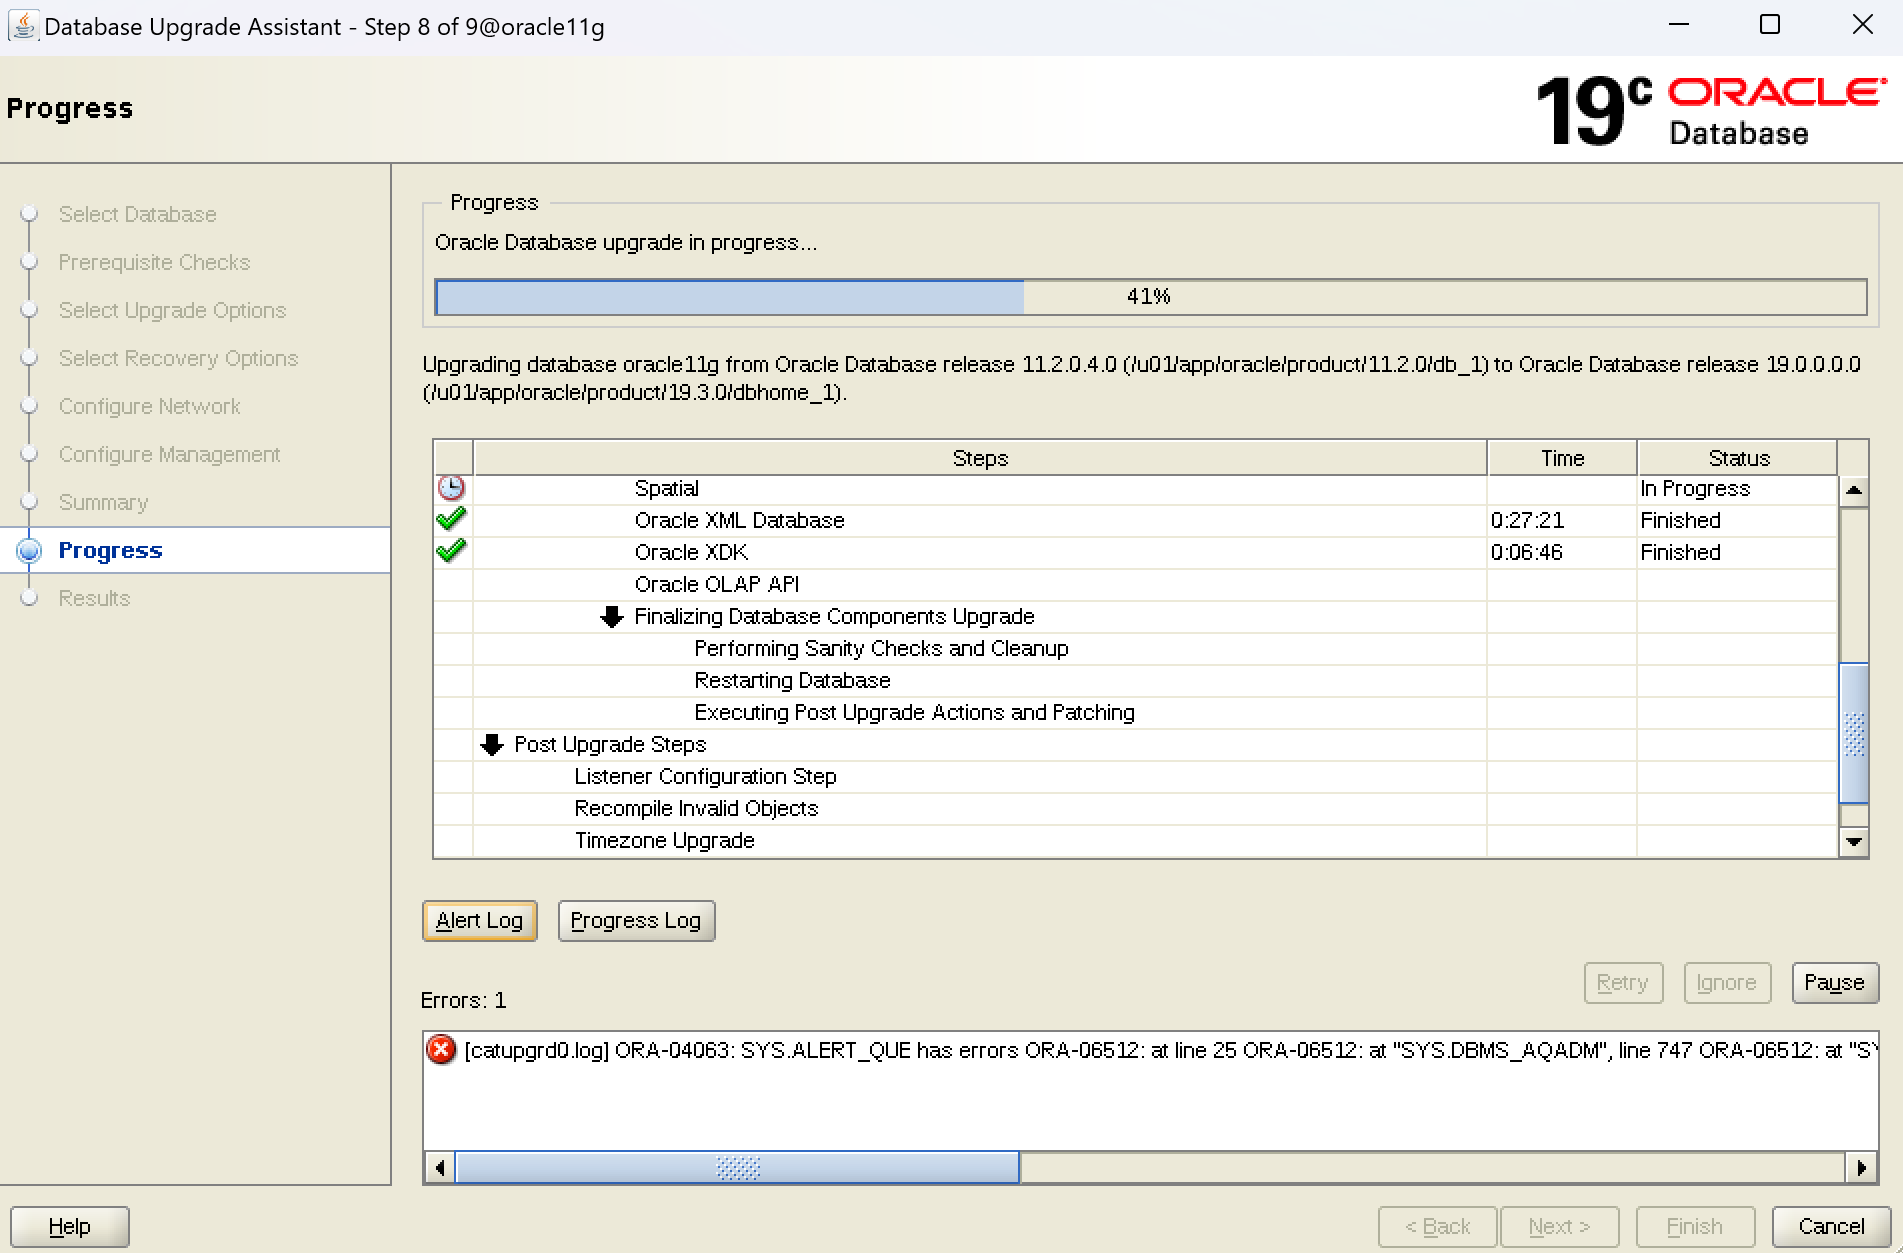Viewport: 1903px width, 1253px height.
Task: Select the Summary step in the sidebar
Action: (103, 502)
